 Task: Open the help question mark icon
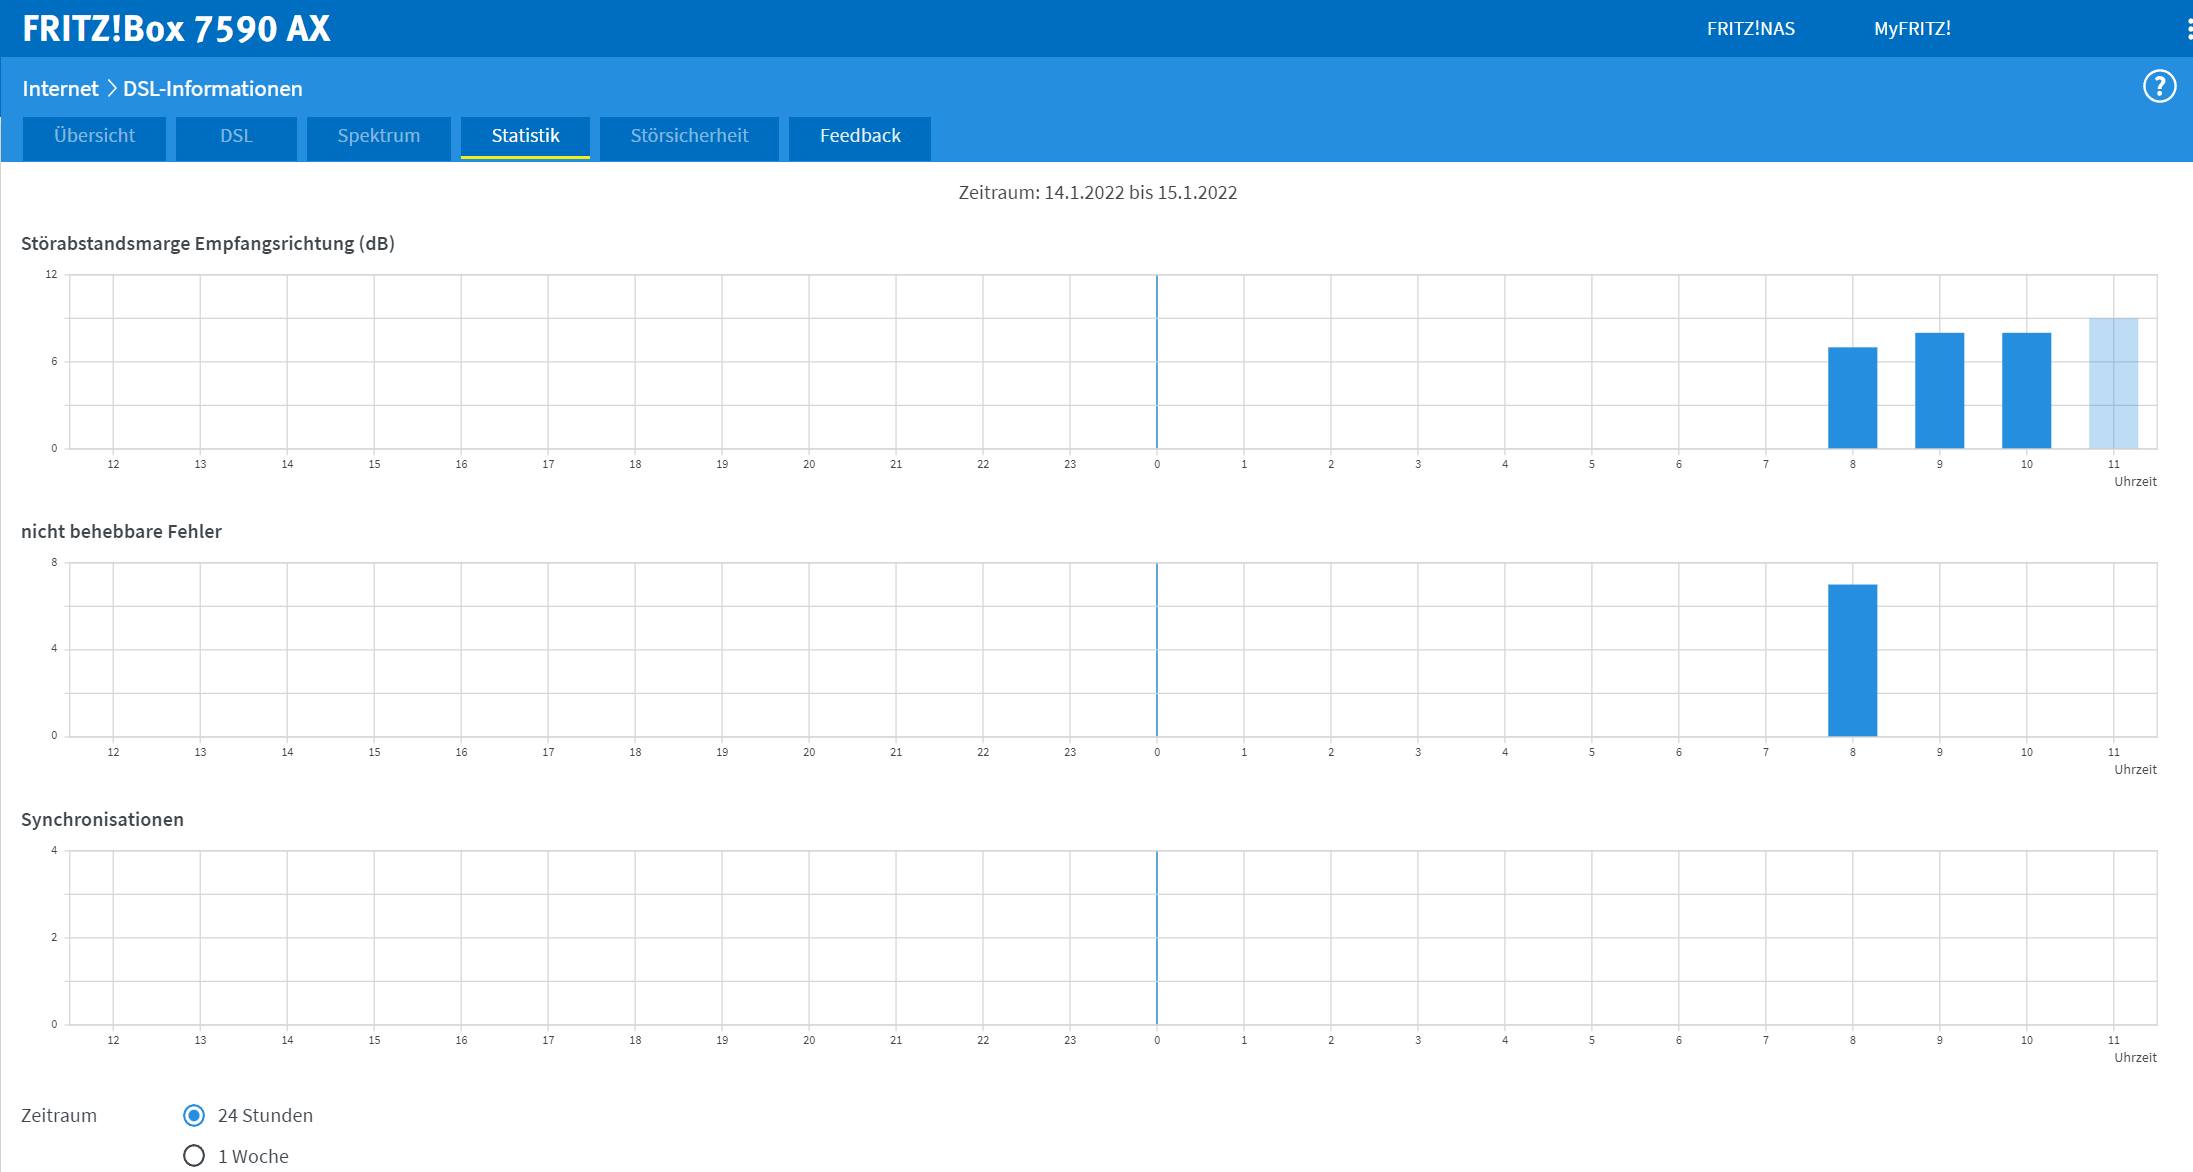[2159, 87]
